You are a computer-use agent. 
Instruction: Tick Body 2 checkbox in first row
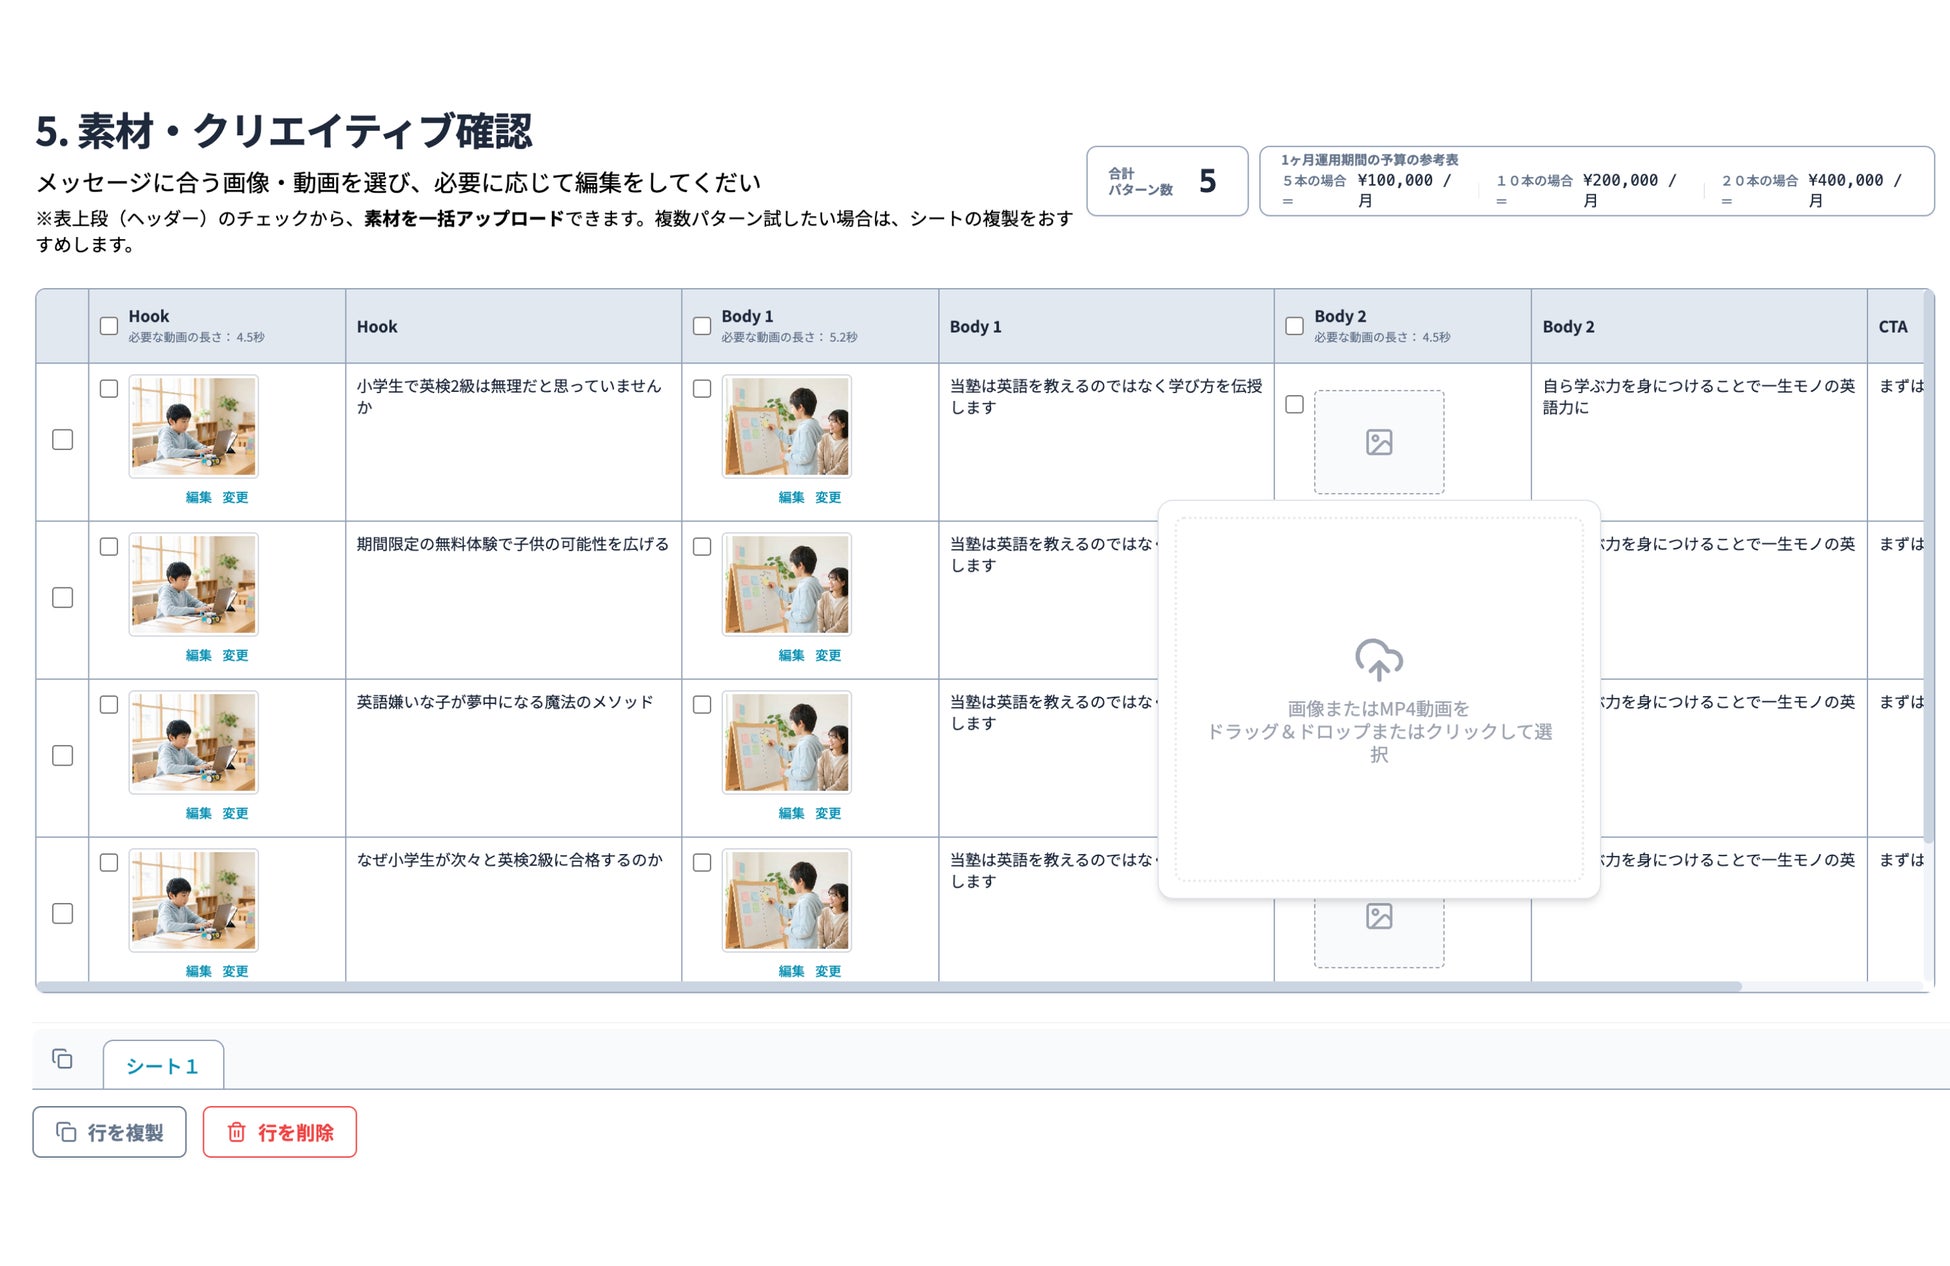pyautogui.click(x=1294, y=405)
